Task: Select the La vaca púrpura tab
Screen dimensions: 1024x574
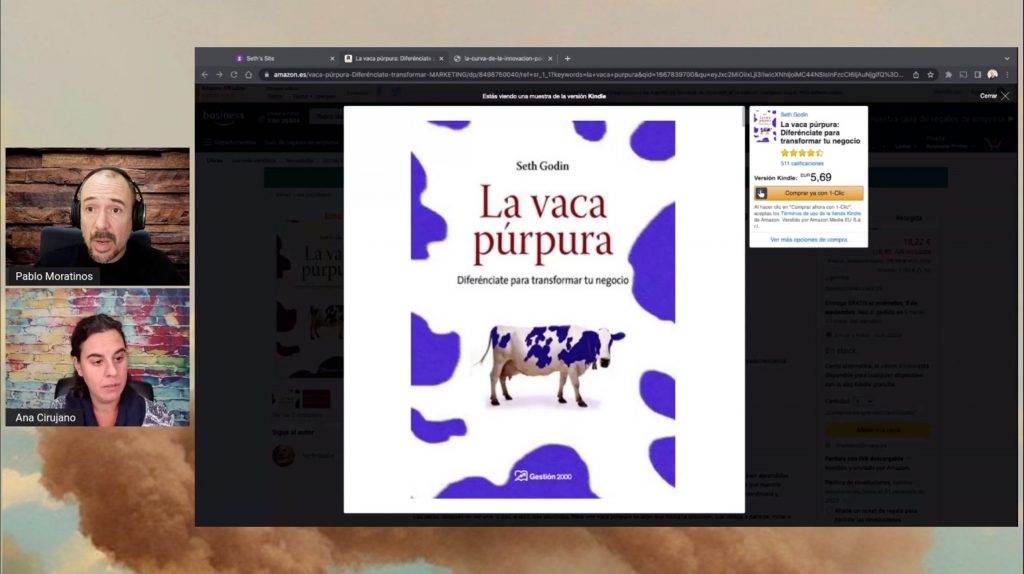Action: point(393,59)
